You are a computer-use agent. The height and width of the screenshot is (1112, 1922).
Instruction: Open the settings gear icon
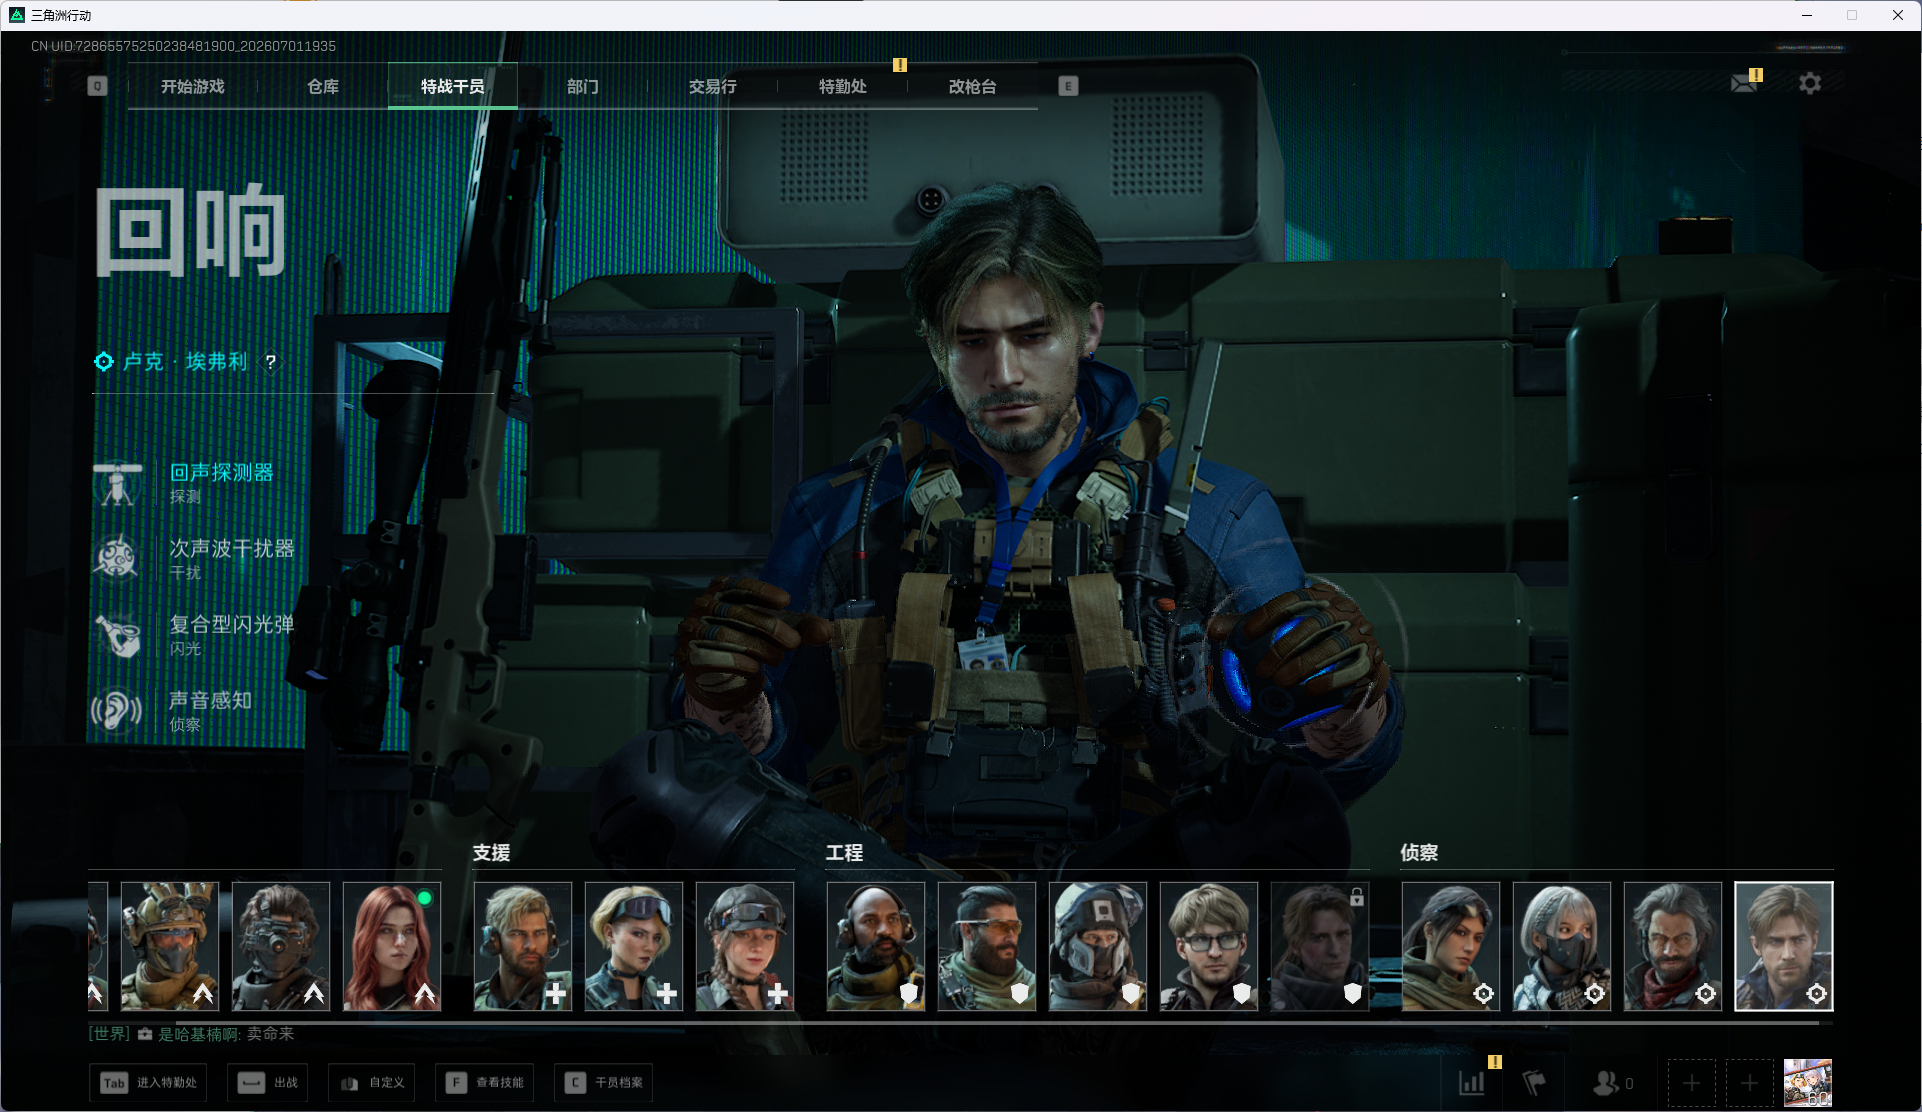[x=1810, y=83]
